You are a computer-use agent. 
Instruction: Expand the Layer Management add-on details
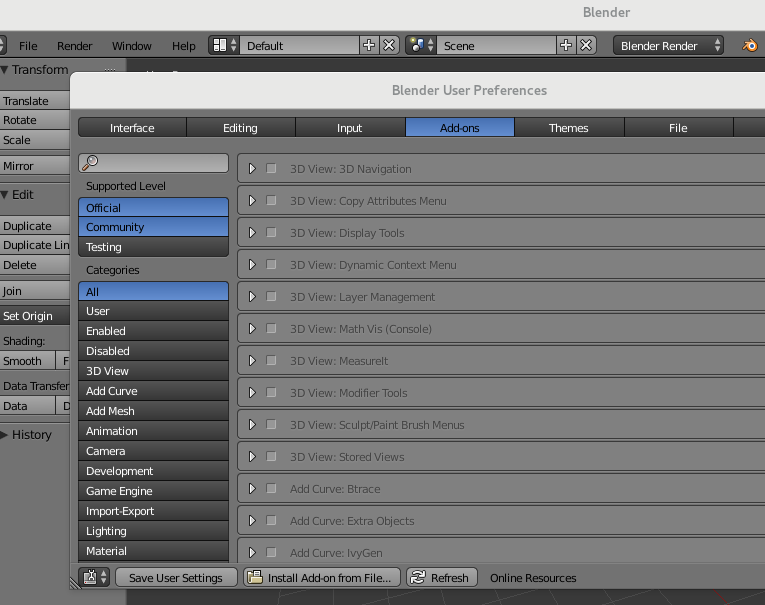(252, 297)
